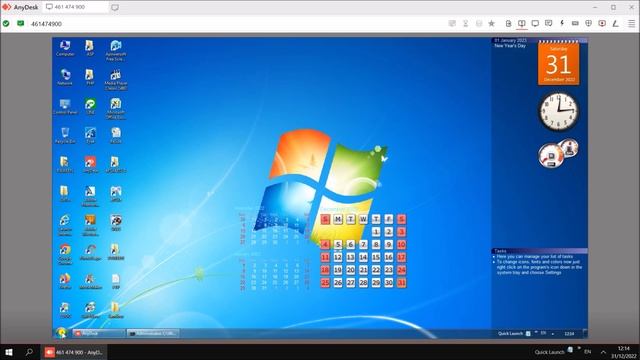Click the remote Windows 7 Start orb
640x360 pixels.
coord(61,333)
